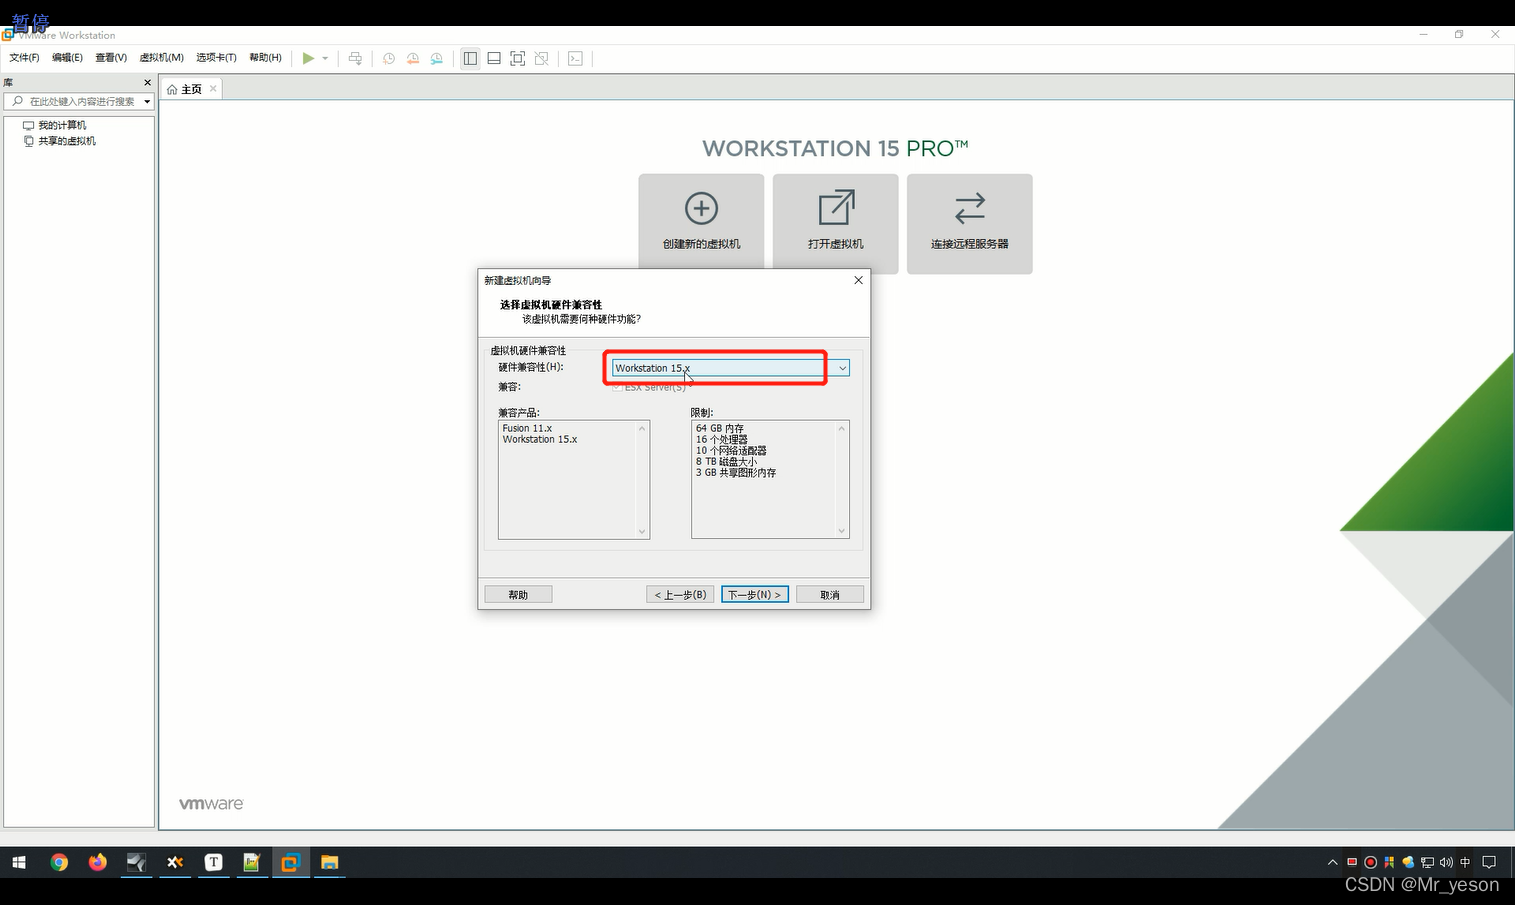Click the 8 TB 磁盘大小 limit entry

pos(726,462)
